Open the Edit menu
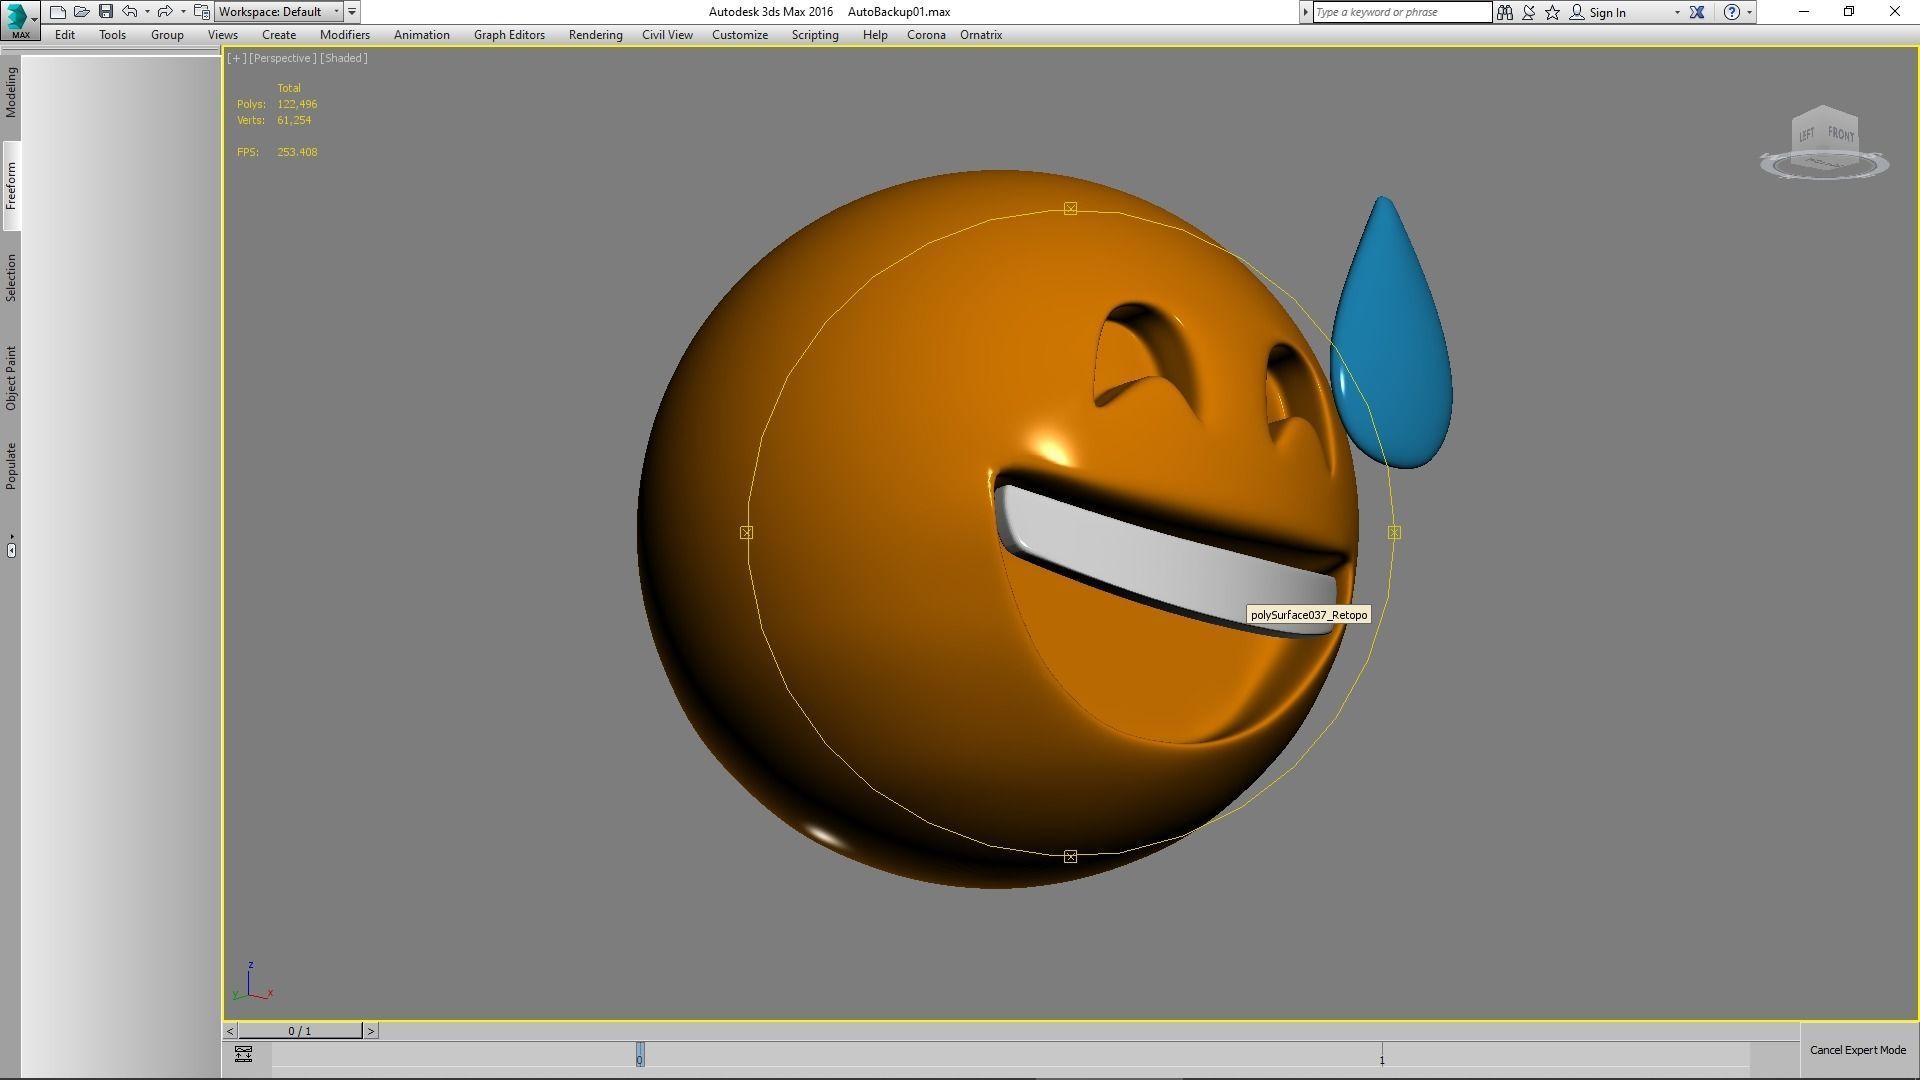Viewport: 1920px width, 1080px height. click(65, 35)
